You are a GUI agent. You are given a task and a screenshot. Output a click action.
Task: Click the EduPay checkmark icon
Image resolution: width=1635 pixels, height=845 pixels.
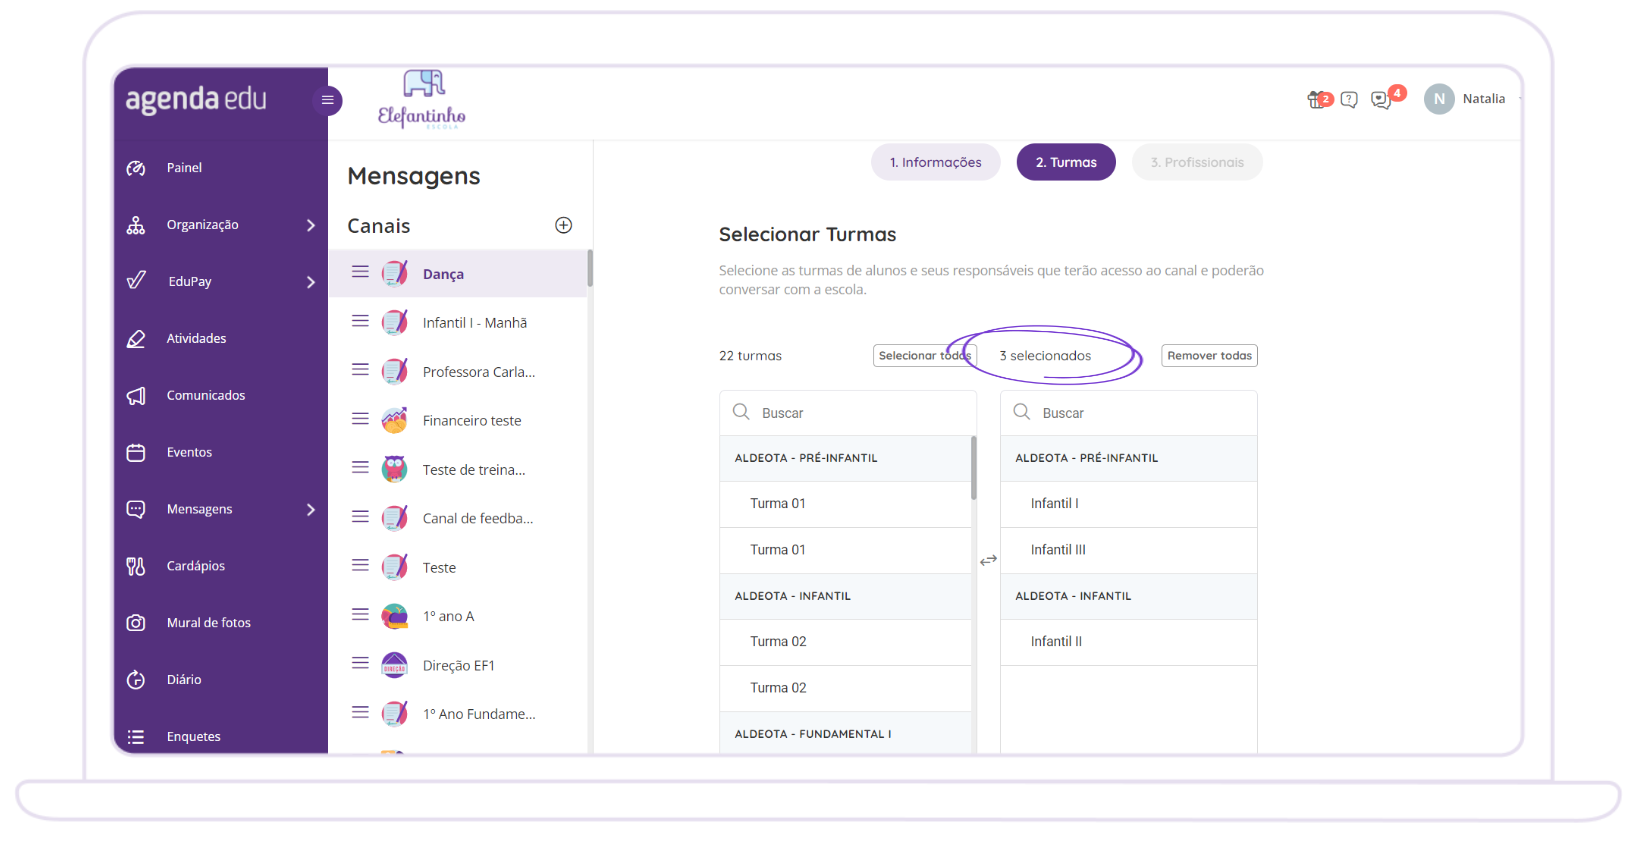(136, 280)
